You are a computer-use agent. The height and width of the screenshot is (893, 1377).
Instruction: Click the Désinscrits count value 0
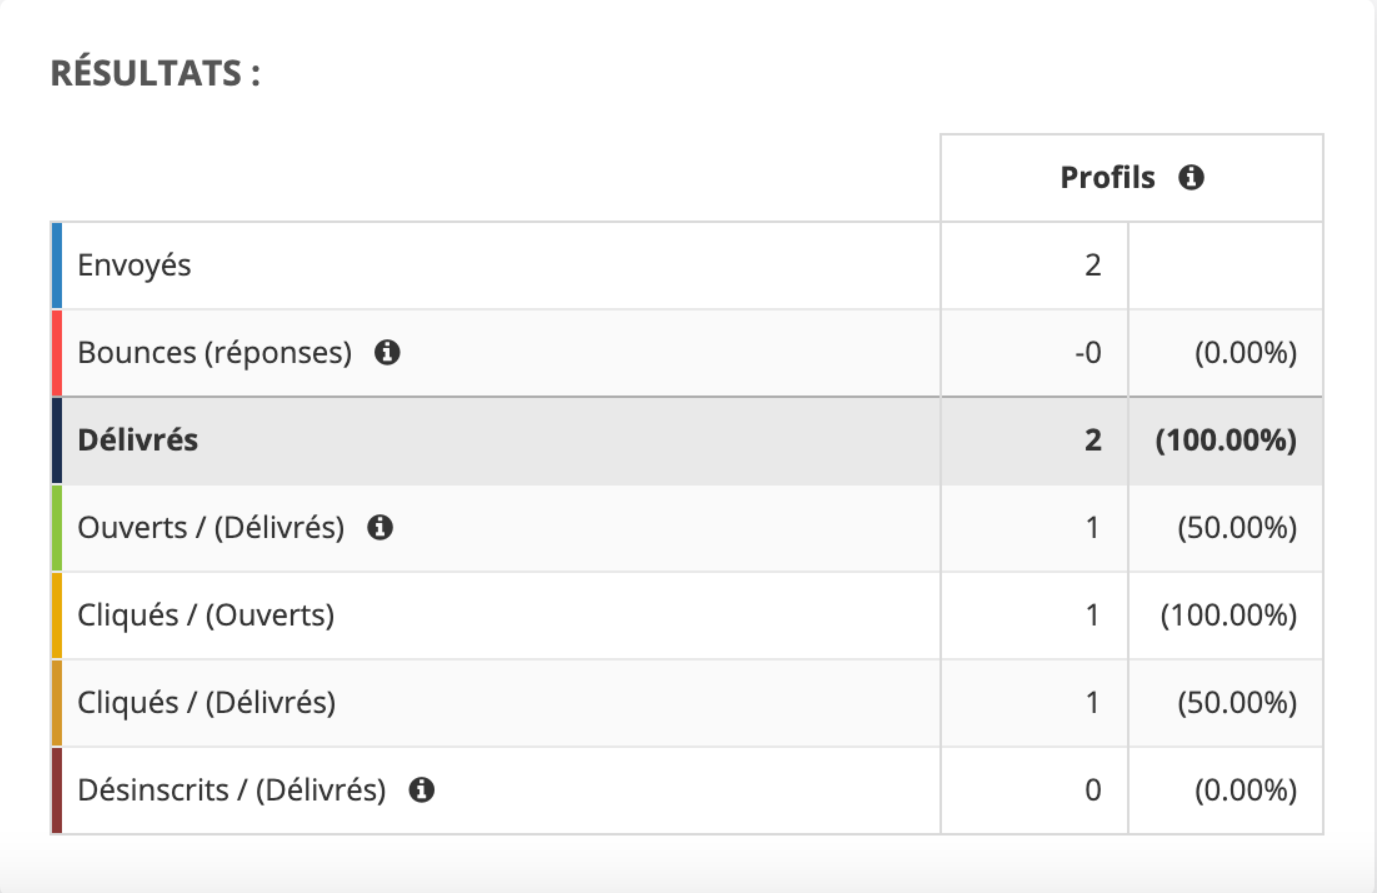1093,790
